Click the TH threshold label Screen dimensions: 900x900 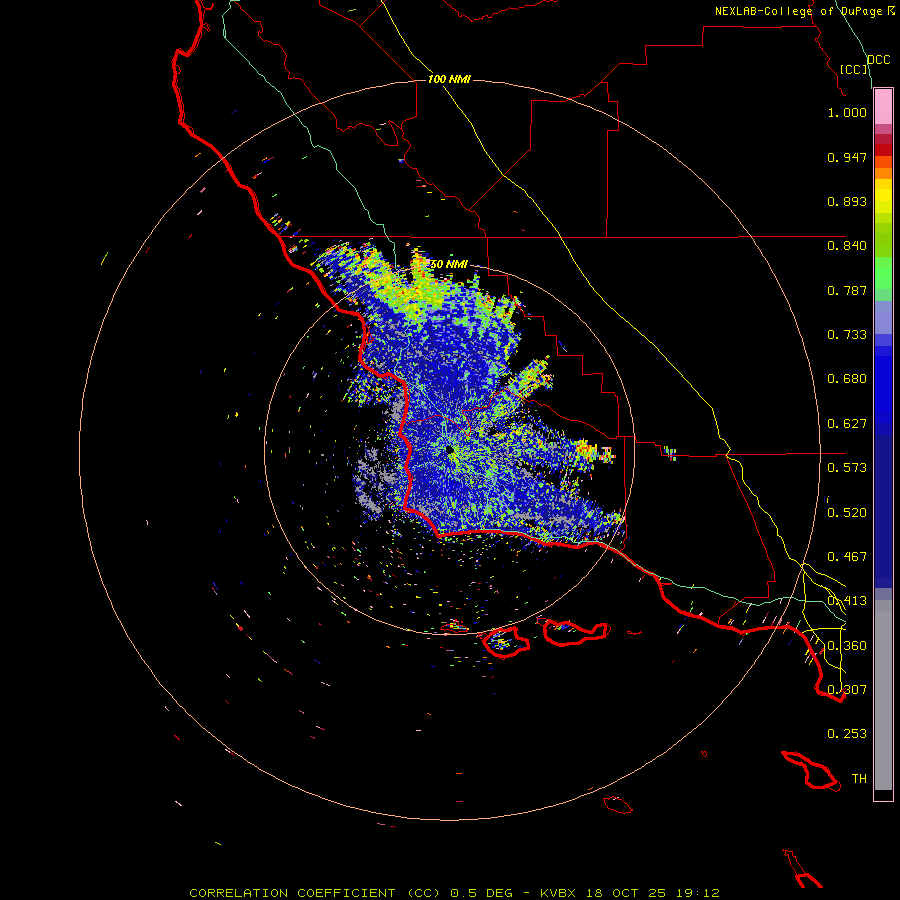(x=859, y=779)
